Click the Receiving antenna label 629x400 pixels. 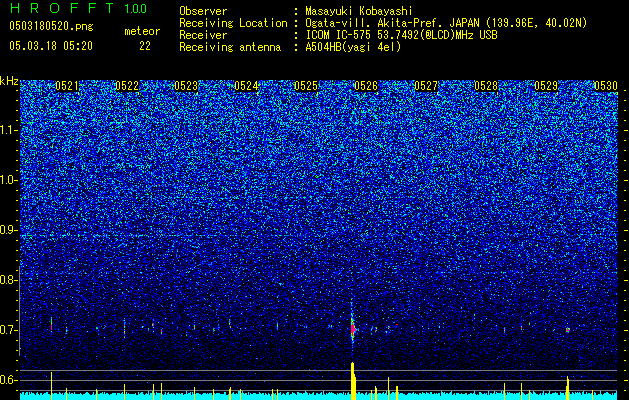(x=230, y=47)
